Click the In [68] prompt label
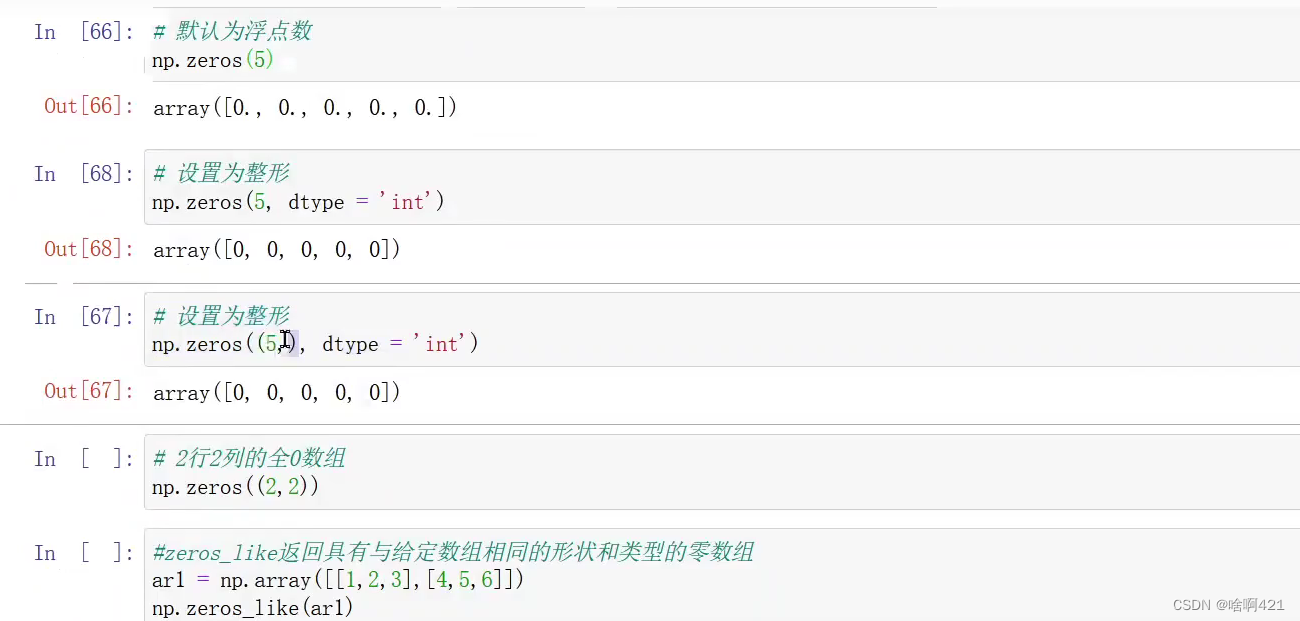Viewport: 1300px width, 621px height. [x=83, y=174]
